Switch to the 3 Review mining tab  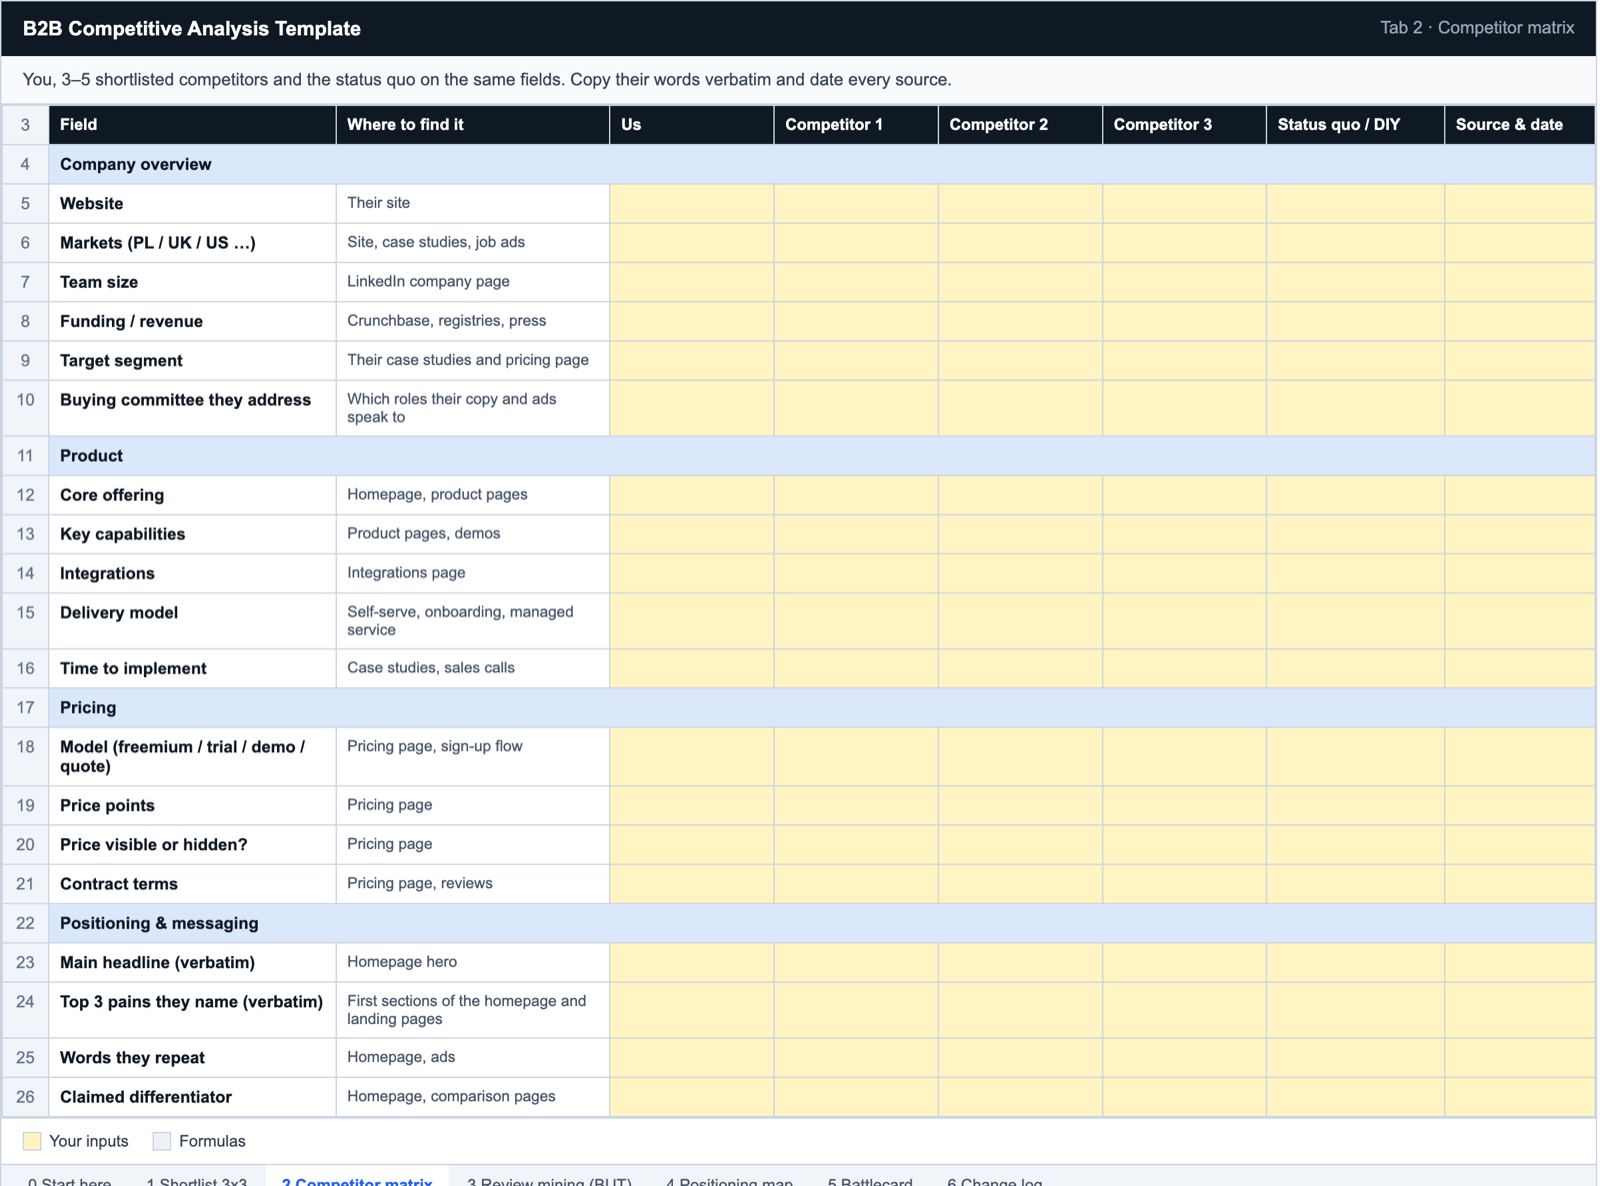click(x=549, y=1180)
